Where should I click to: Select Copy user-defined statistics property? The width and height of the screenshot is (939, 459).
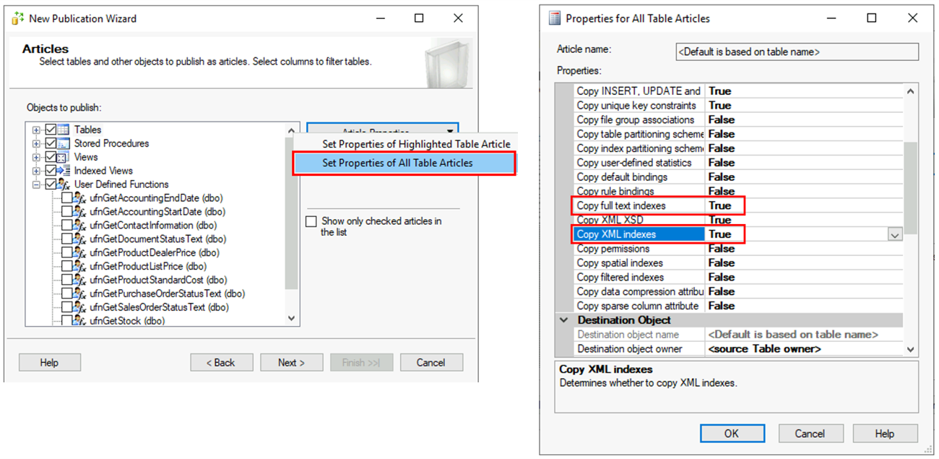(x=739, y=163)
